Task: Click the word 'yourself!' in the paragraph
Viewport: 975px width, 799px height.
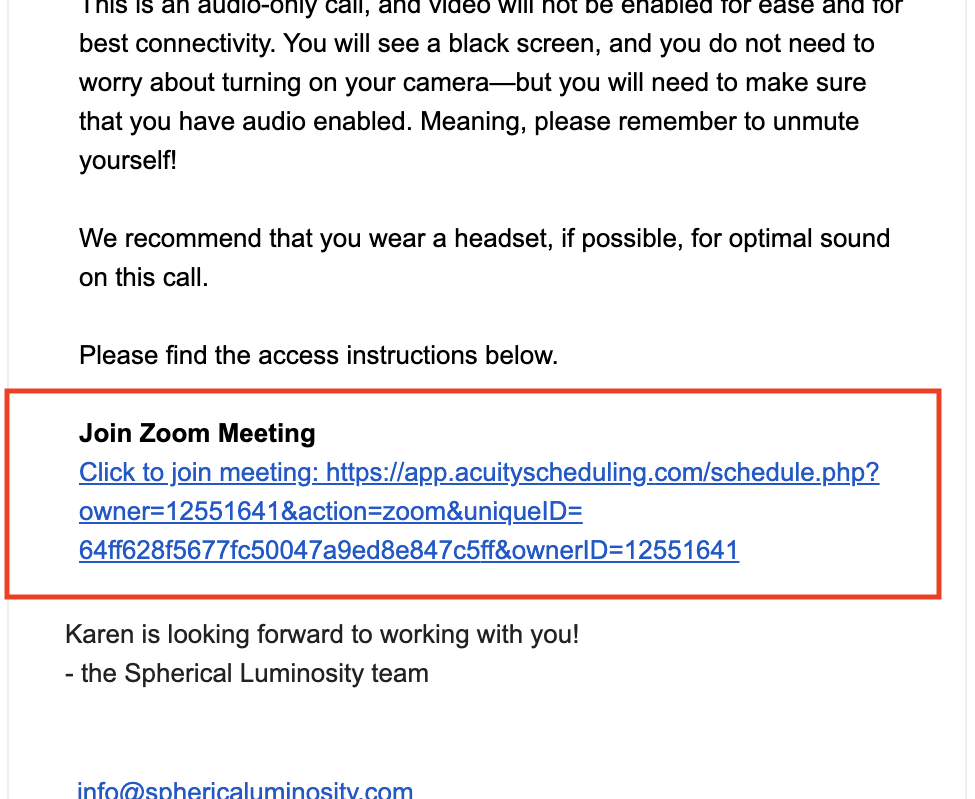Action: coord(128,160)
